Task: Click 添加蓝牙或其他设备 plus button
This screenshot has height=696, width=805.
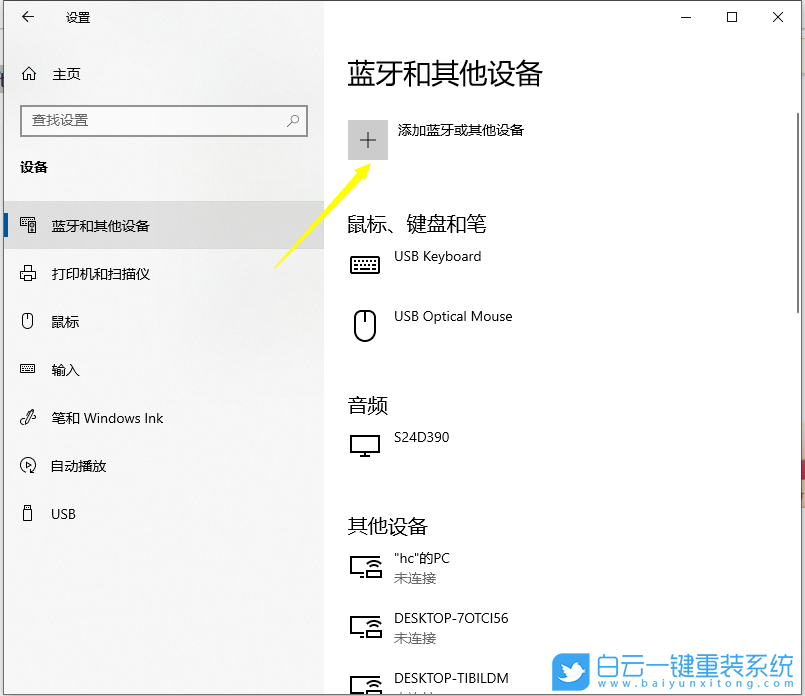Action: pyautogui.click(x=367, y=139)
